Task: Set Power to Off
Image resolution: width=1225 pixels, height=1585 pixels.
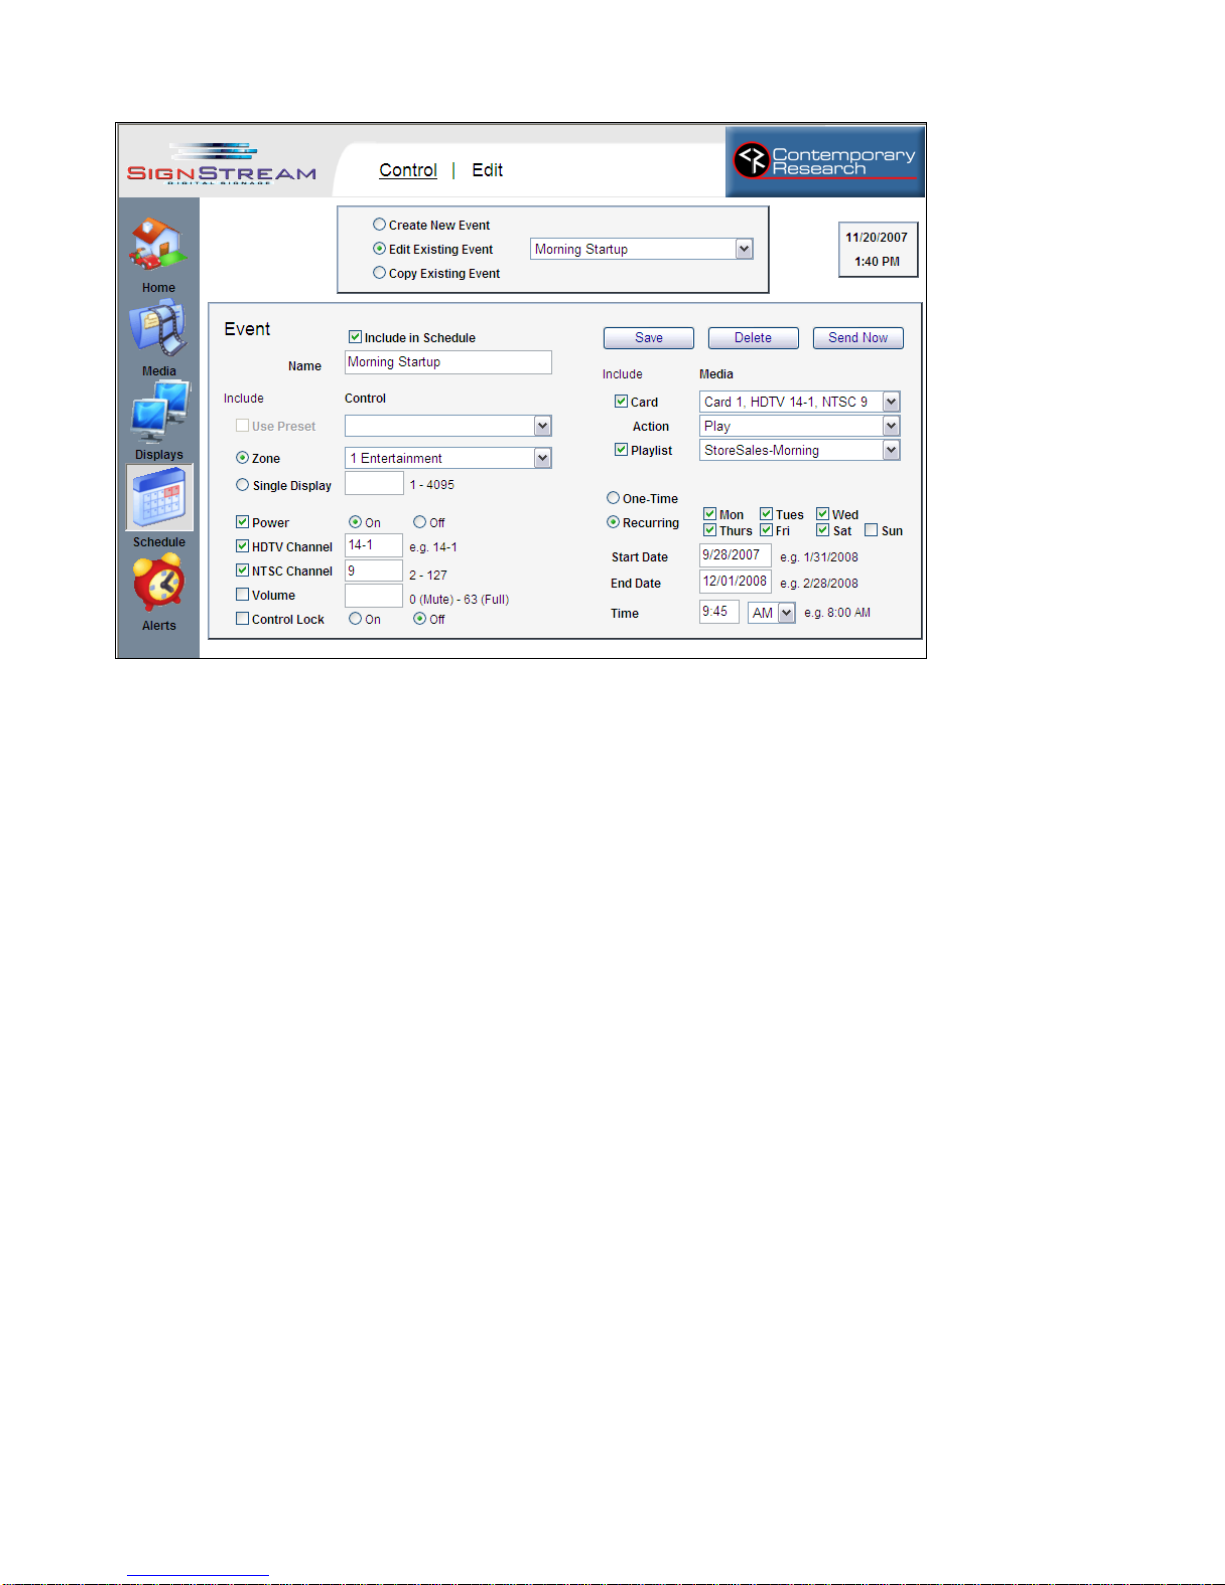Action: (420, 522)
